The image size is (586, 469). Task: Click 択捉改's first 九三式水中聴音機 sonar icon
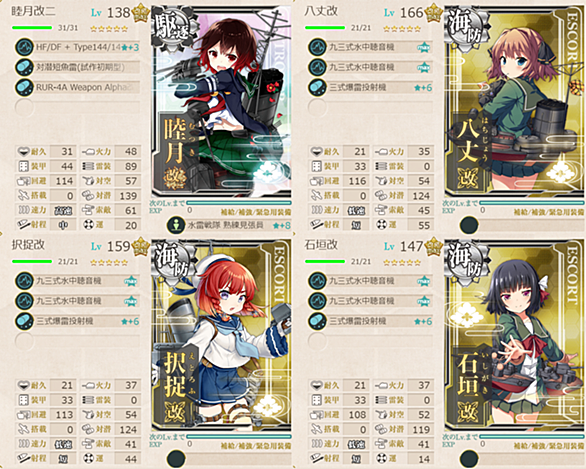(24, 281)
